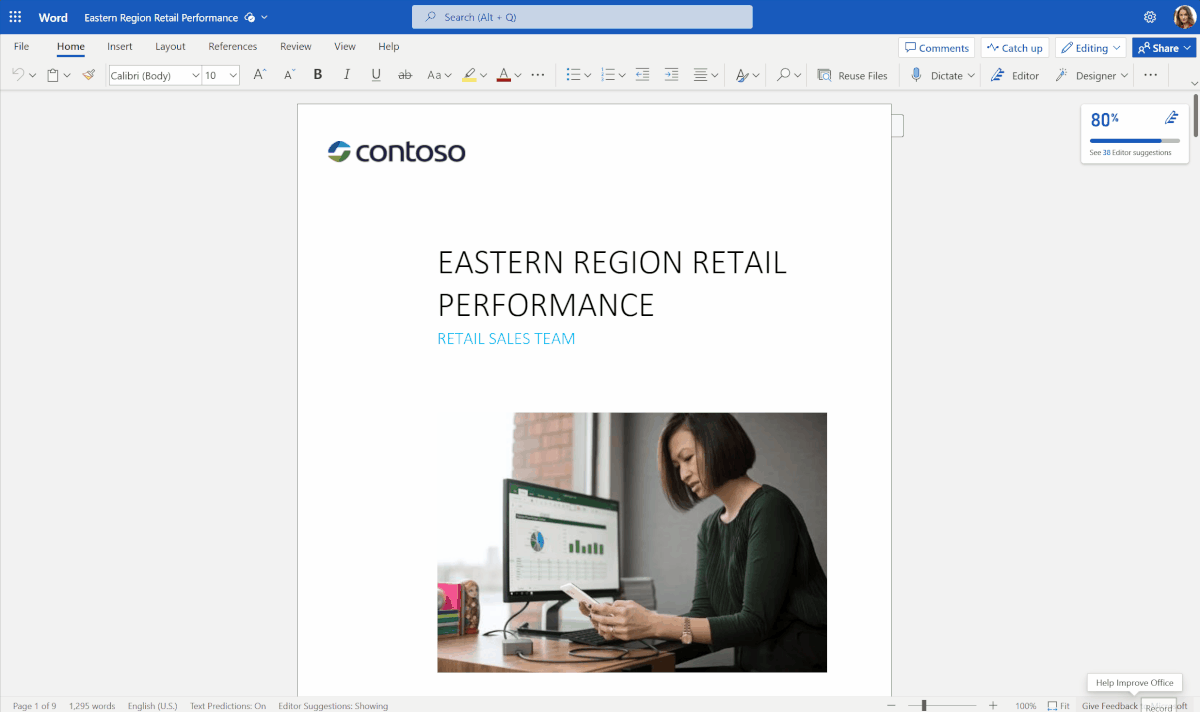Open the Comments pane button
The height and width of the screenshot is (712, 1200).
click(x=937, y=48)
